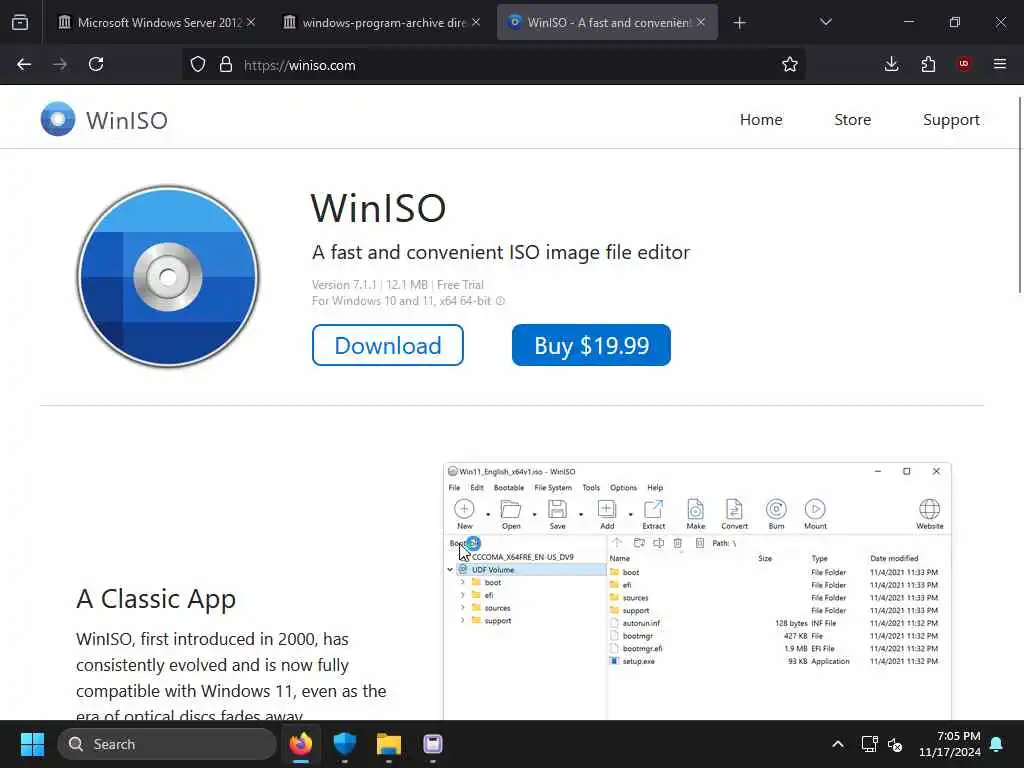Image resolution: width=1024 pixels, height=768 pixels.
Task: Go forward to the next page
Action: click(x=60, y=65)
